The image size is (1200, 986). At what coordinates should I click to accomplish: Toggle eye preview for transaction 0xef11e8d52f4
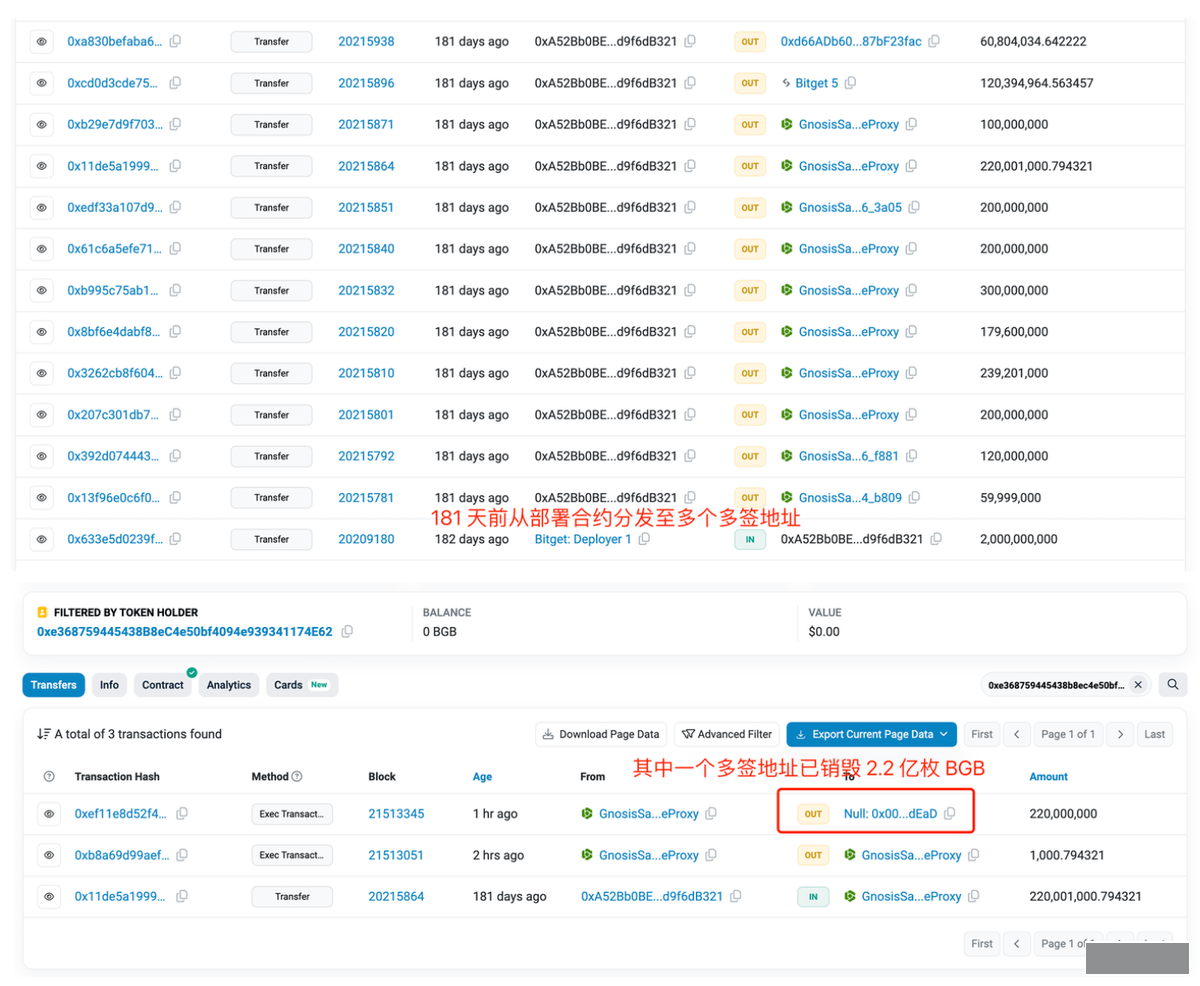[49, 814]
